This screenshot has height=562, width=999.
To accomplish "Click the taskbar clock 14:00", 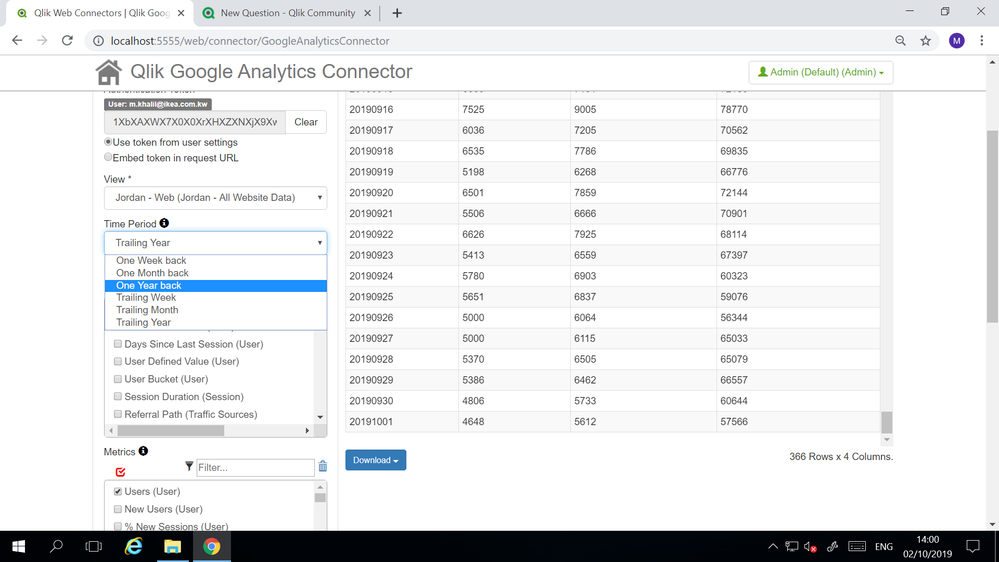I will click(928, 540).
